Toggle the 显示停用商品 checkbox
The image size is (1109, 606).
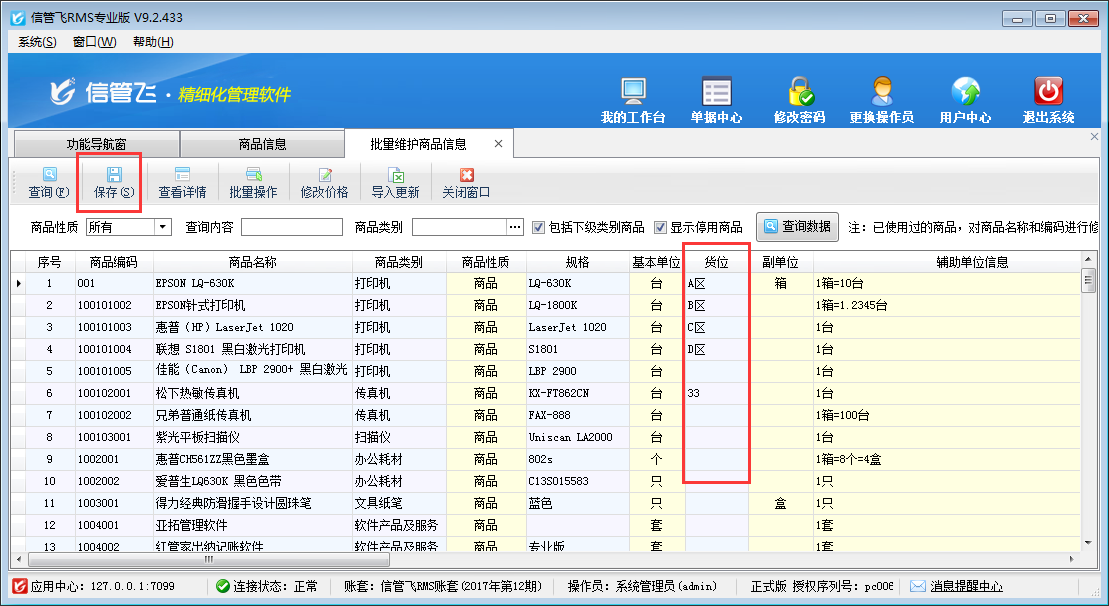click(660, 227)
